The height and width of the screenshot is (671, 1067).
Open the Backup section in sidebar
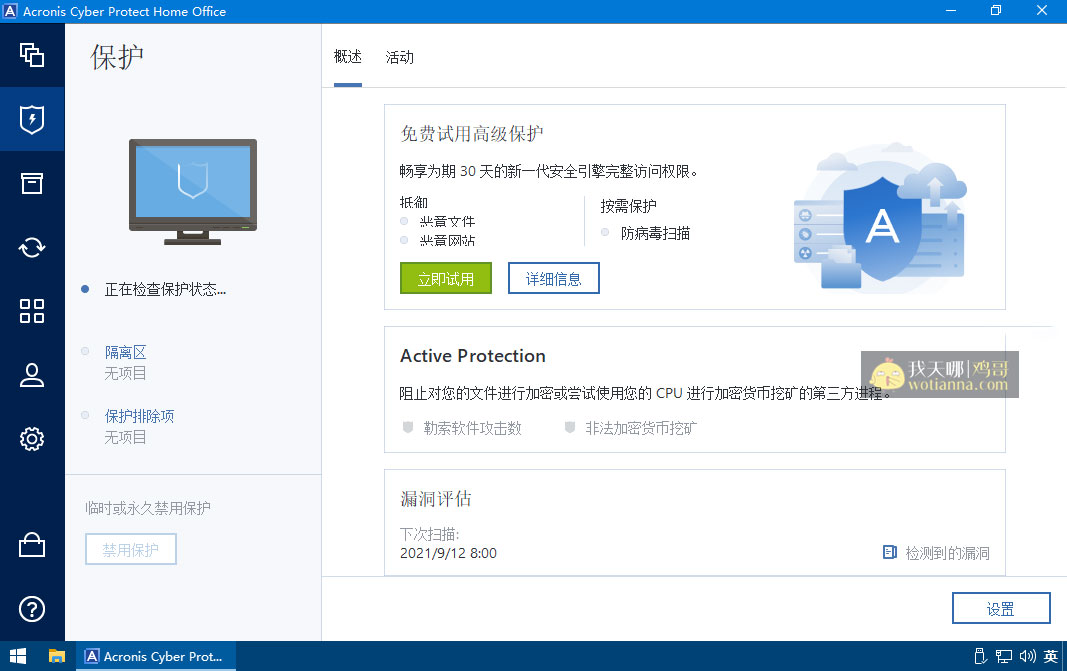32,55
